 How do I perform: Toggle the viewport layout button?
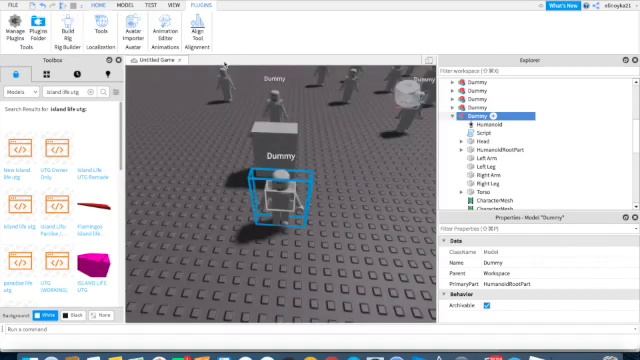point(429,60)
